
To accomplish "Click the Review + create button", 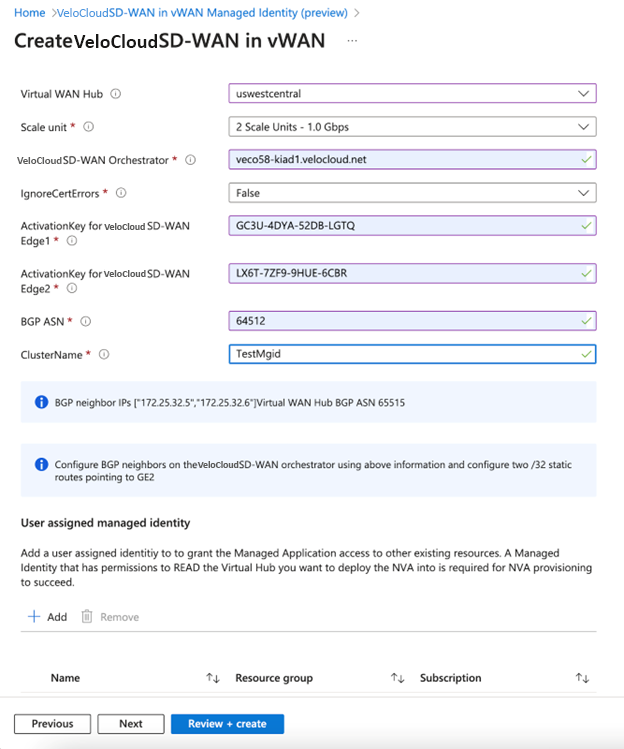I will click(x=227, y=724).
